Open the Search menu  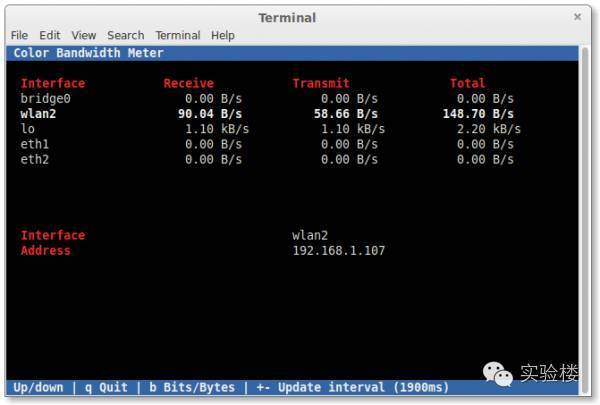click(126, 35)
